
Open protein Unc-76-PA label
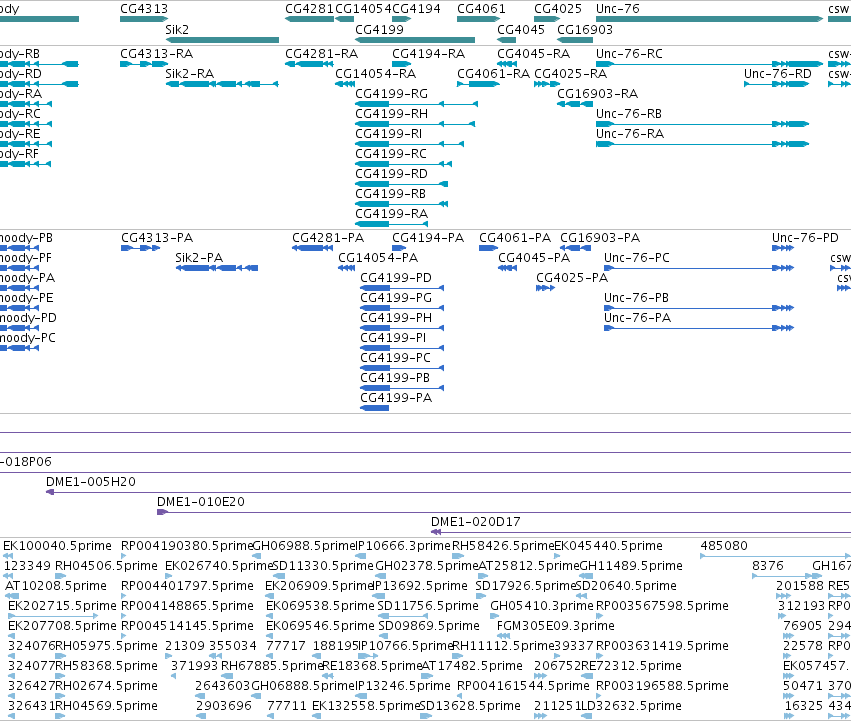[x=637, y=318]
